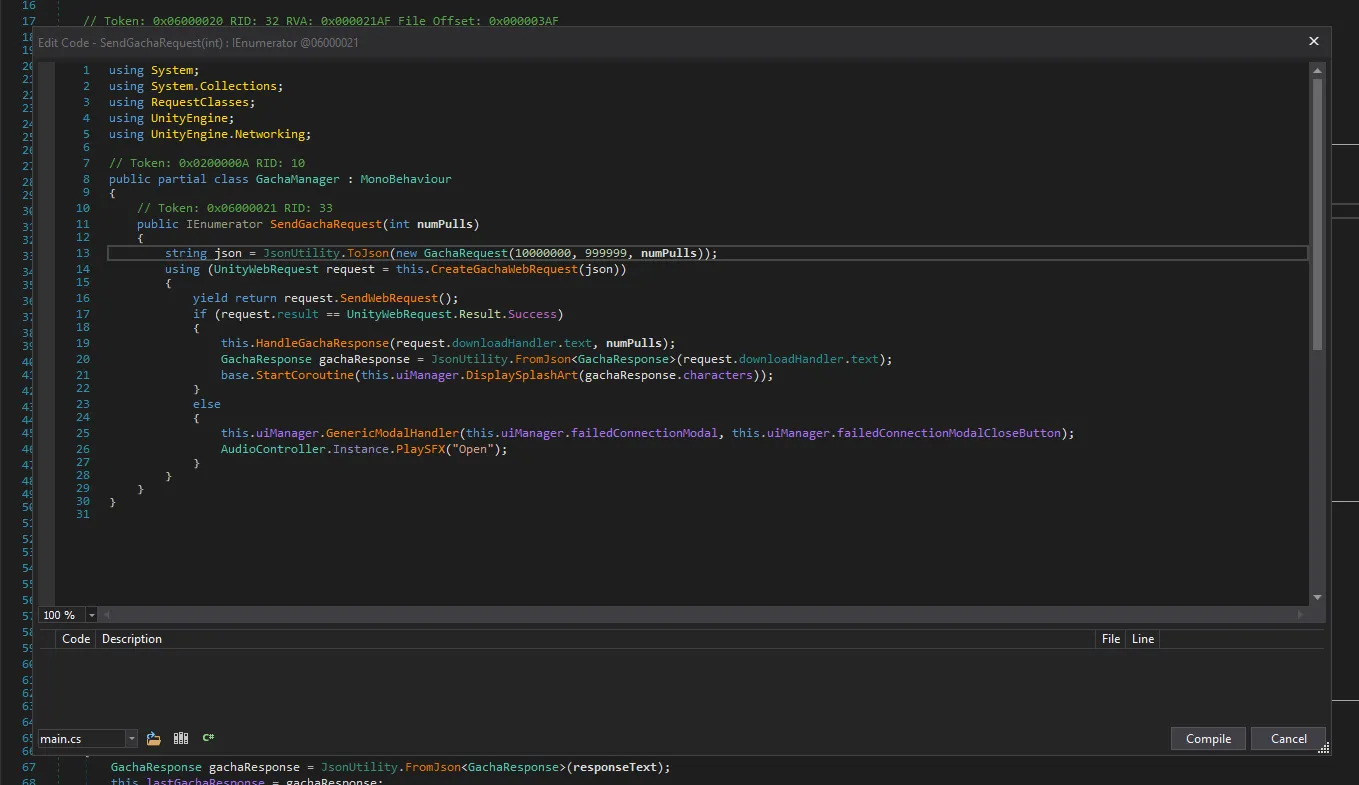The height and width of the screenshot is (785, 1359).
Task: Click the Compile button
Action: (x=1208, y=738)
